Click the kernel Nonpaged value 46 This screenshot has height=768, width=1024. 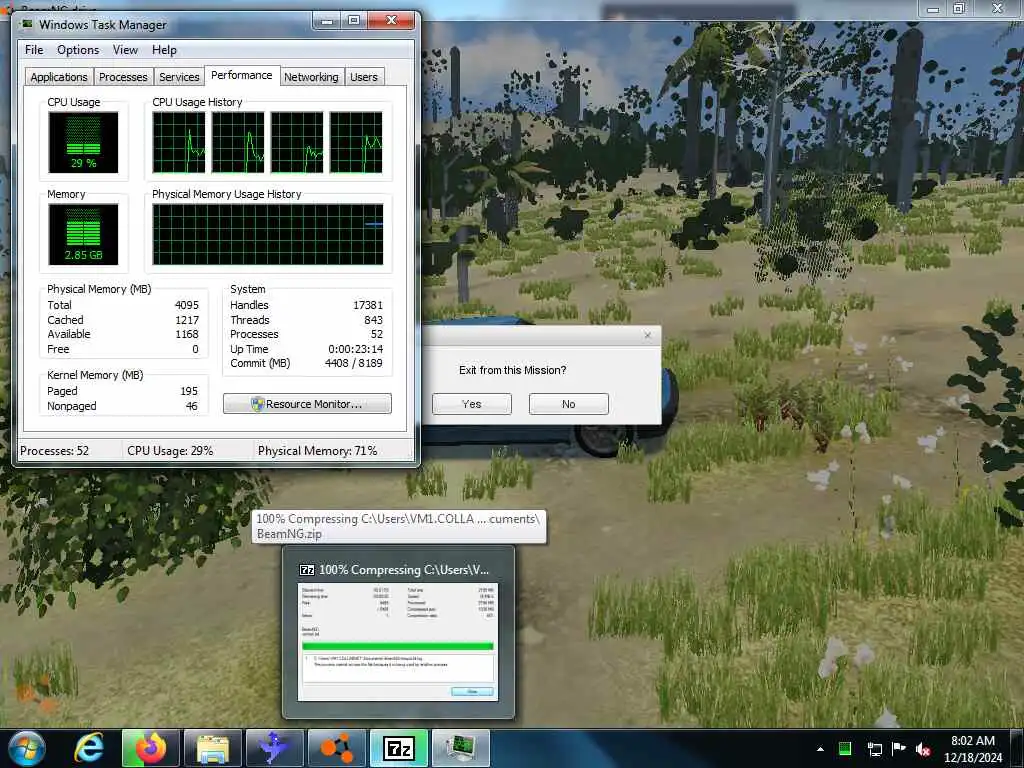[191, 406]
